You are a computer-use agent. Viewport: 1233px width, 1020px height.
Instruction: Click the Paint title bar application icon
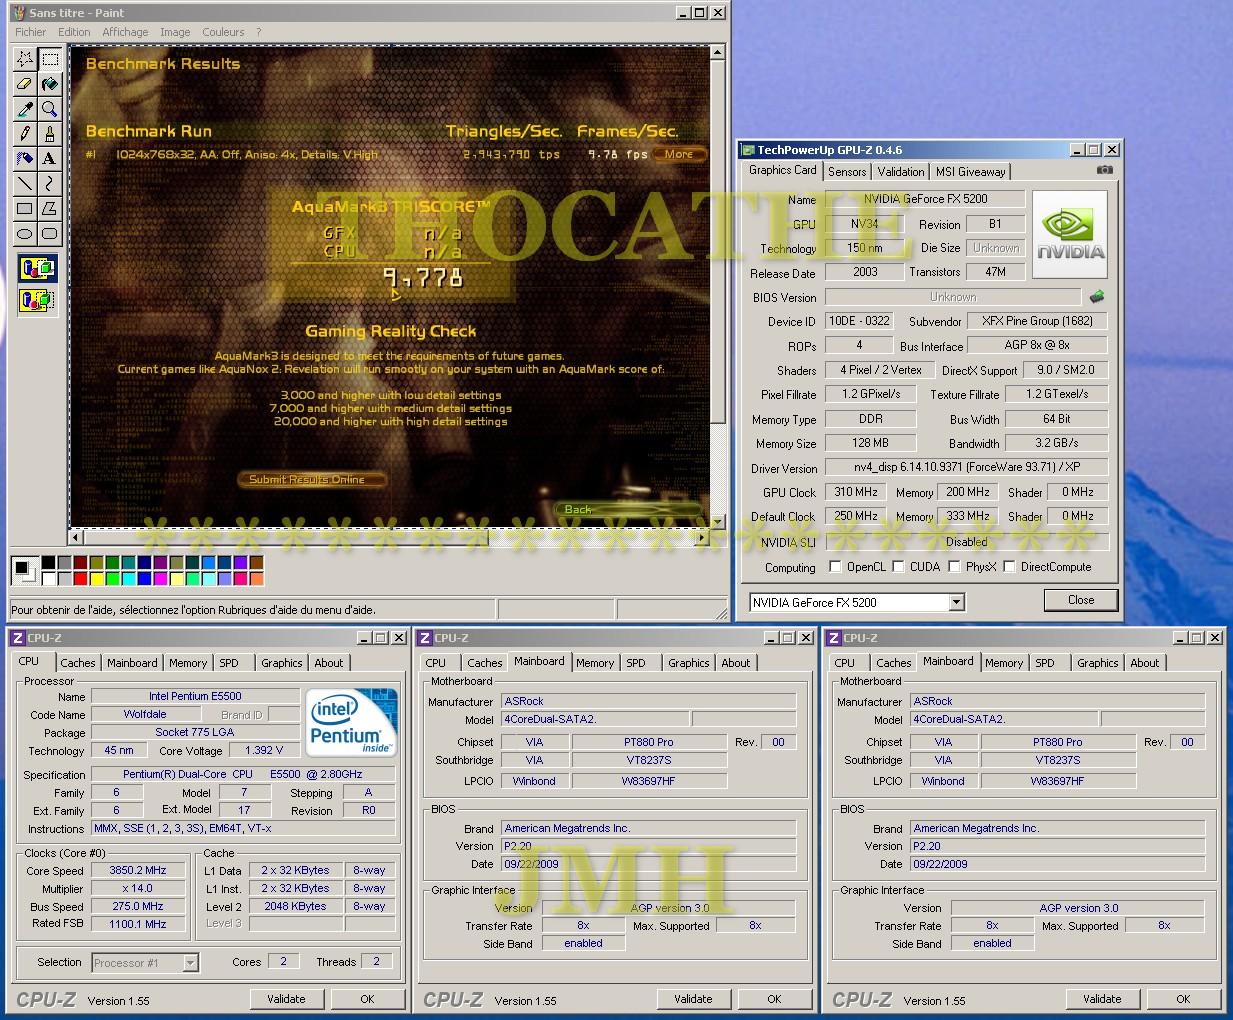click(x=18, y=12)
